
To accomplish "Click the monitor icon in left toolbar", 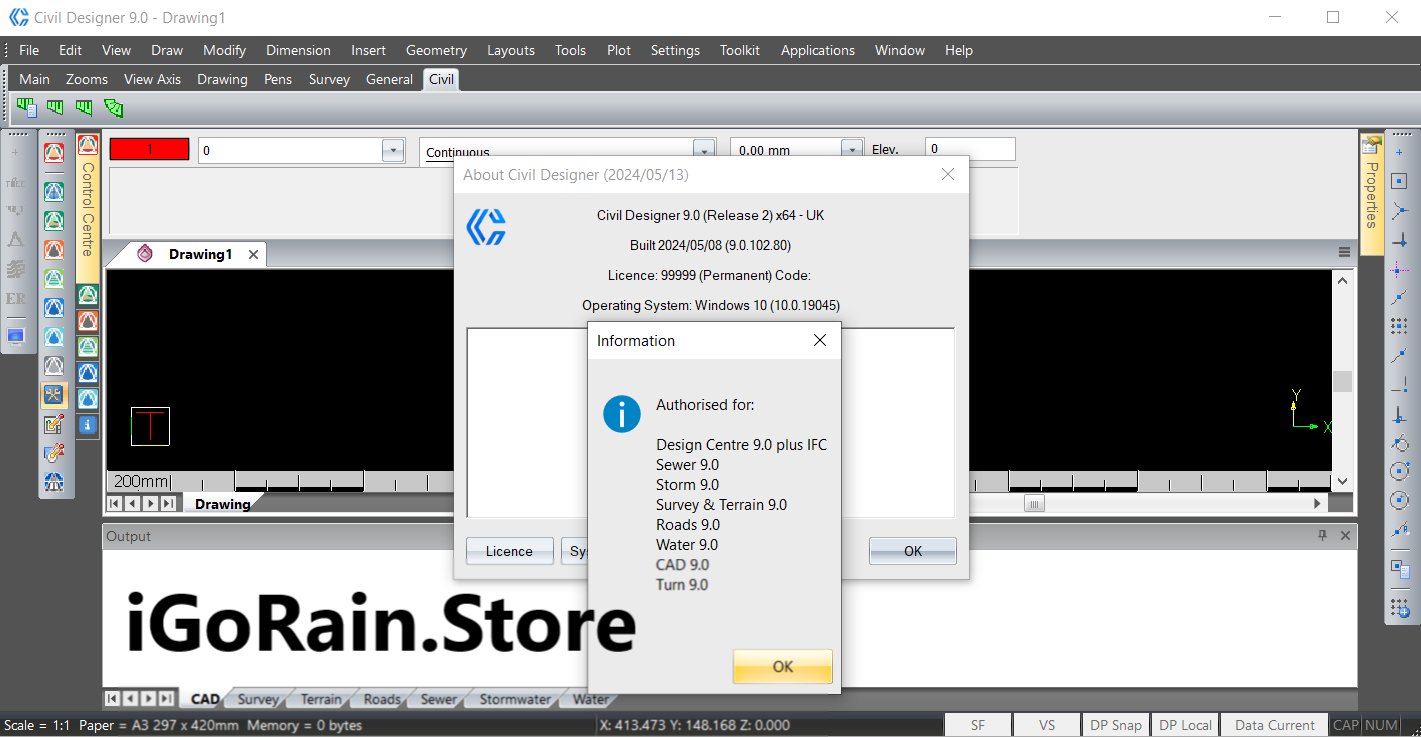I will pyautogui.click(x=16, y=336).
